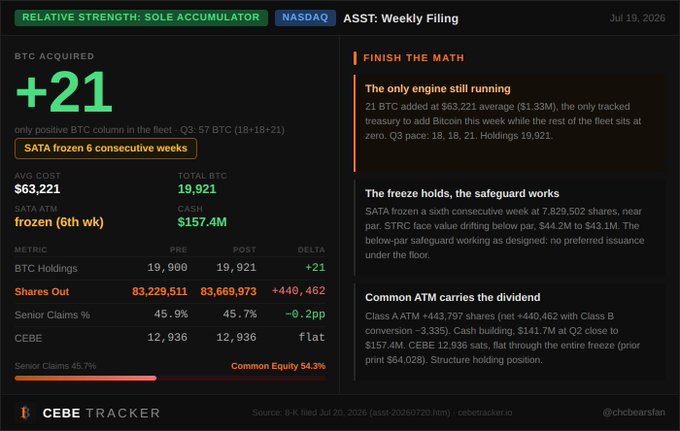Click the Senior Claims delta -0.2pp
680x431 pixels.
(x=305, y=314)
